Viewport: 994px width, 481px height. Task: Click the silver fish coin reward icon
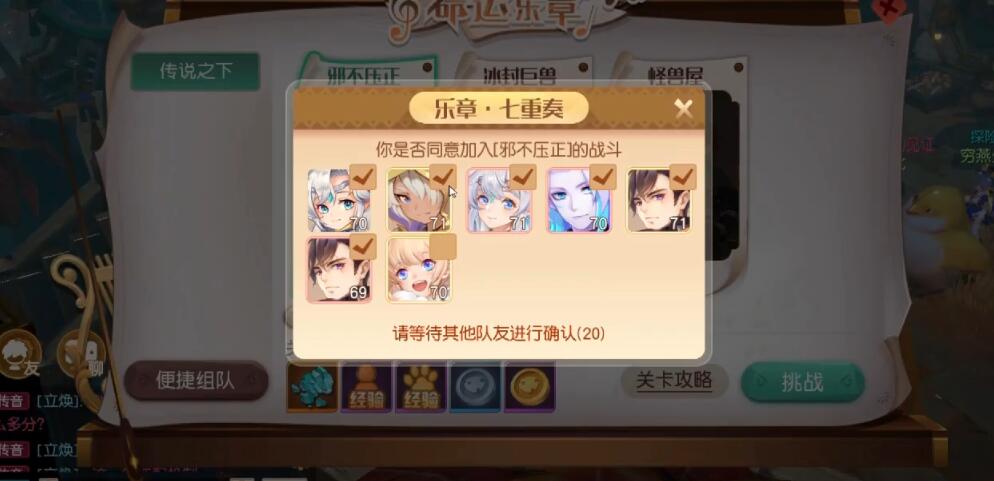475,387
